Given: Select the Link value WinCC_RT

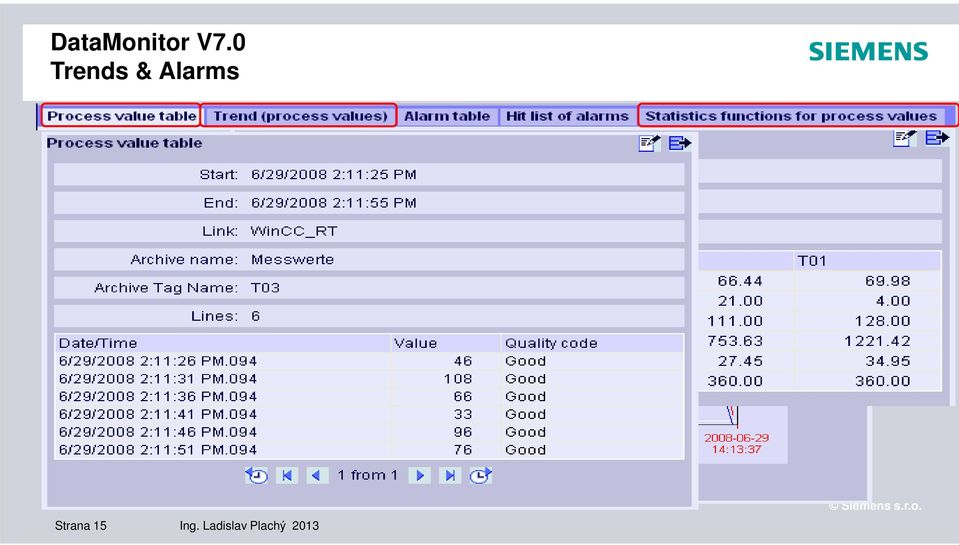Looking at the screenshot, I should [294, 231].
